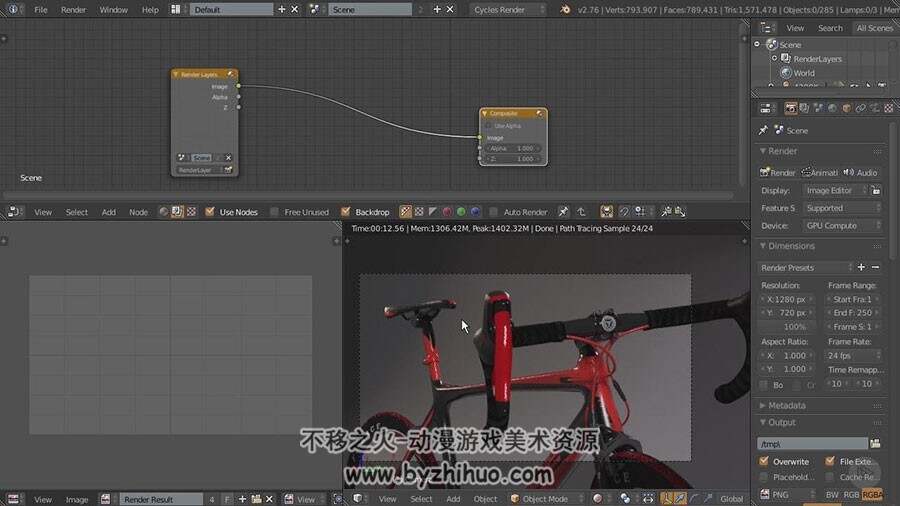Toggle Use Alpha on Composite node
This screenshot has height=506, width=900.
click(489, 126)
